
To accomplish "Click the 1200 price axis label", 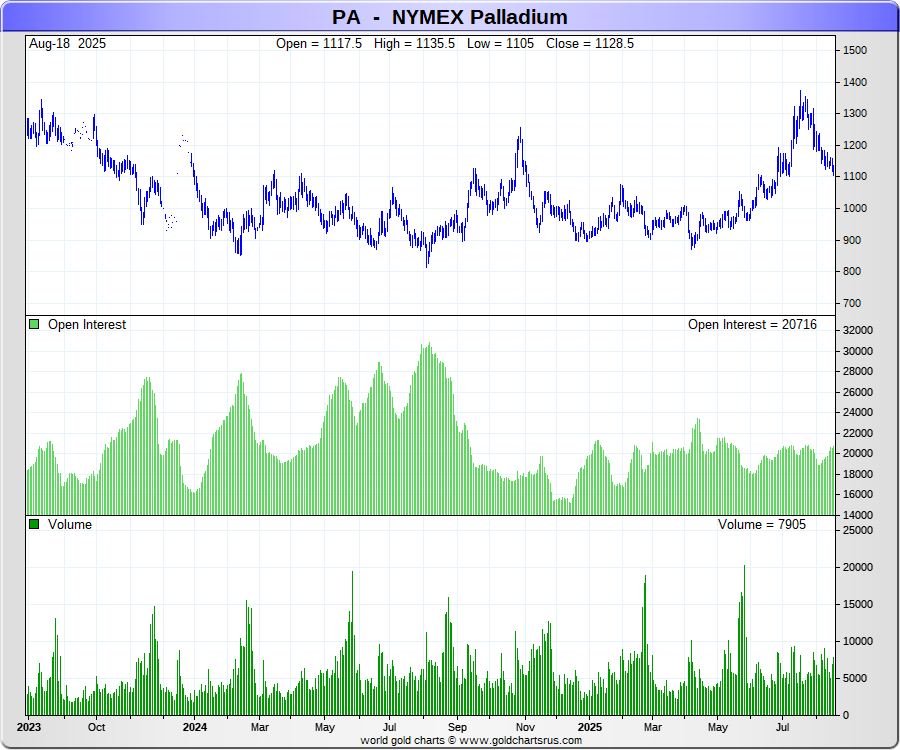I will 855,145.
